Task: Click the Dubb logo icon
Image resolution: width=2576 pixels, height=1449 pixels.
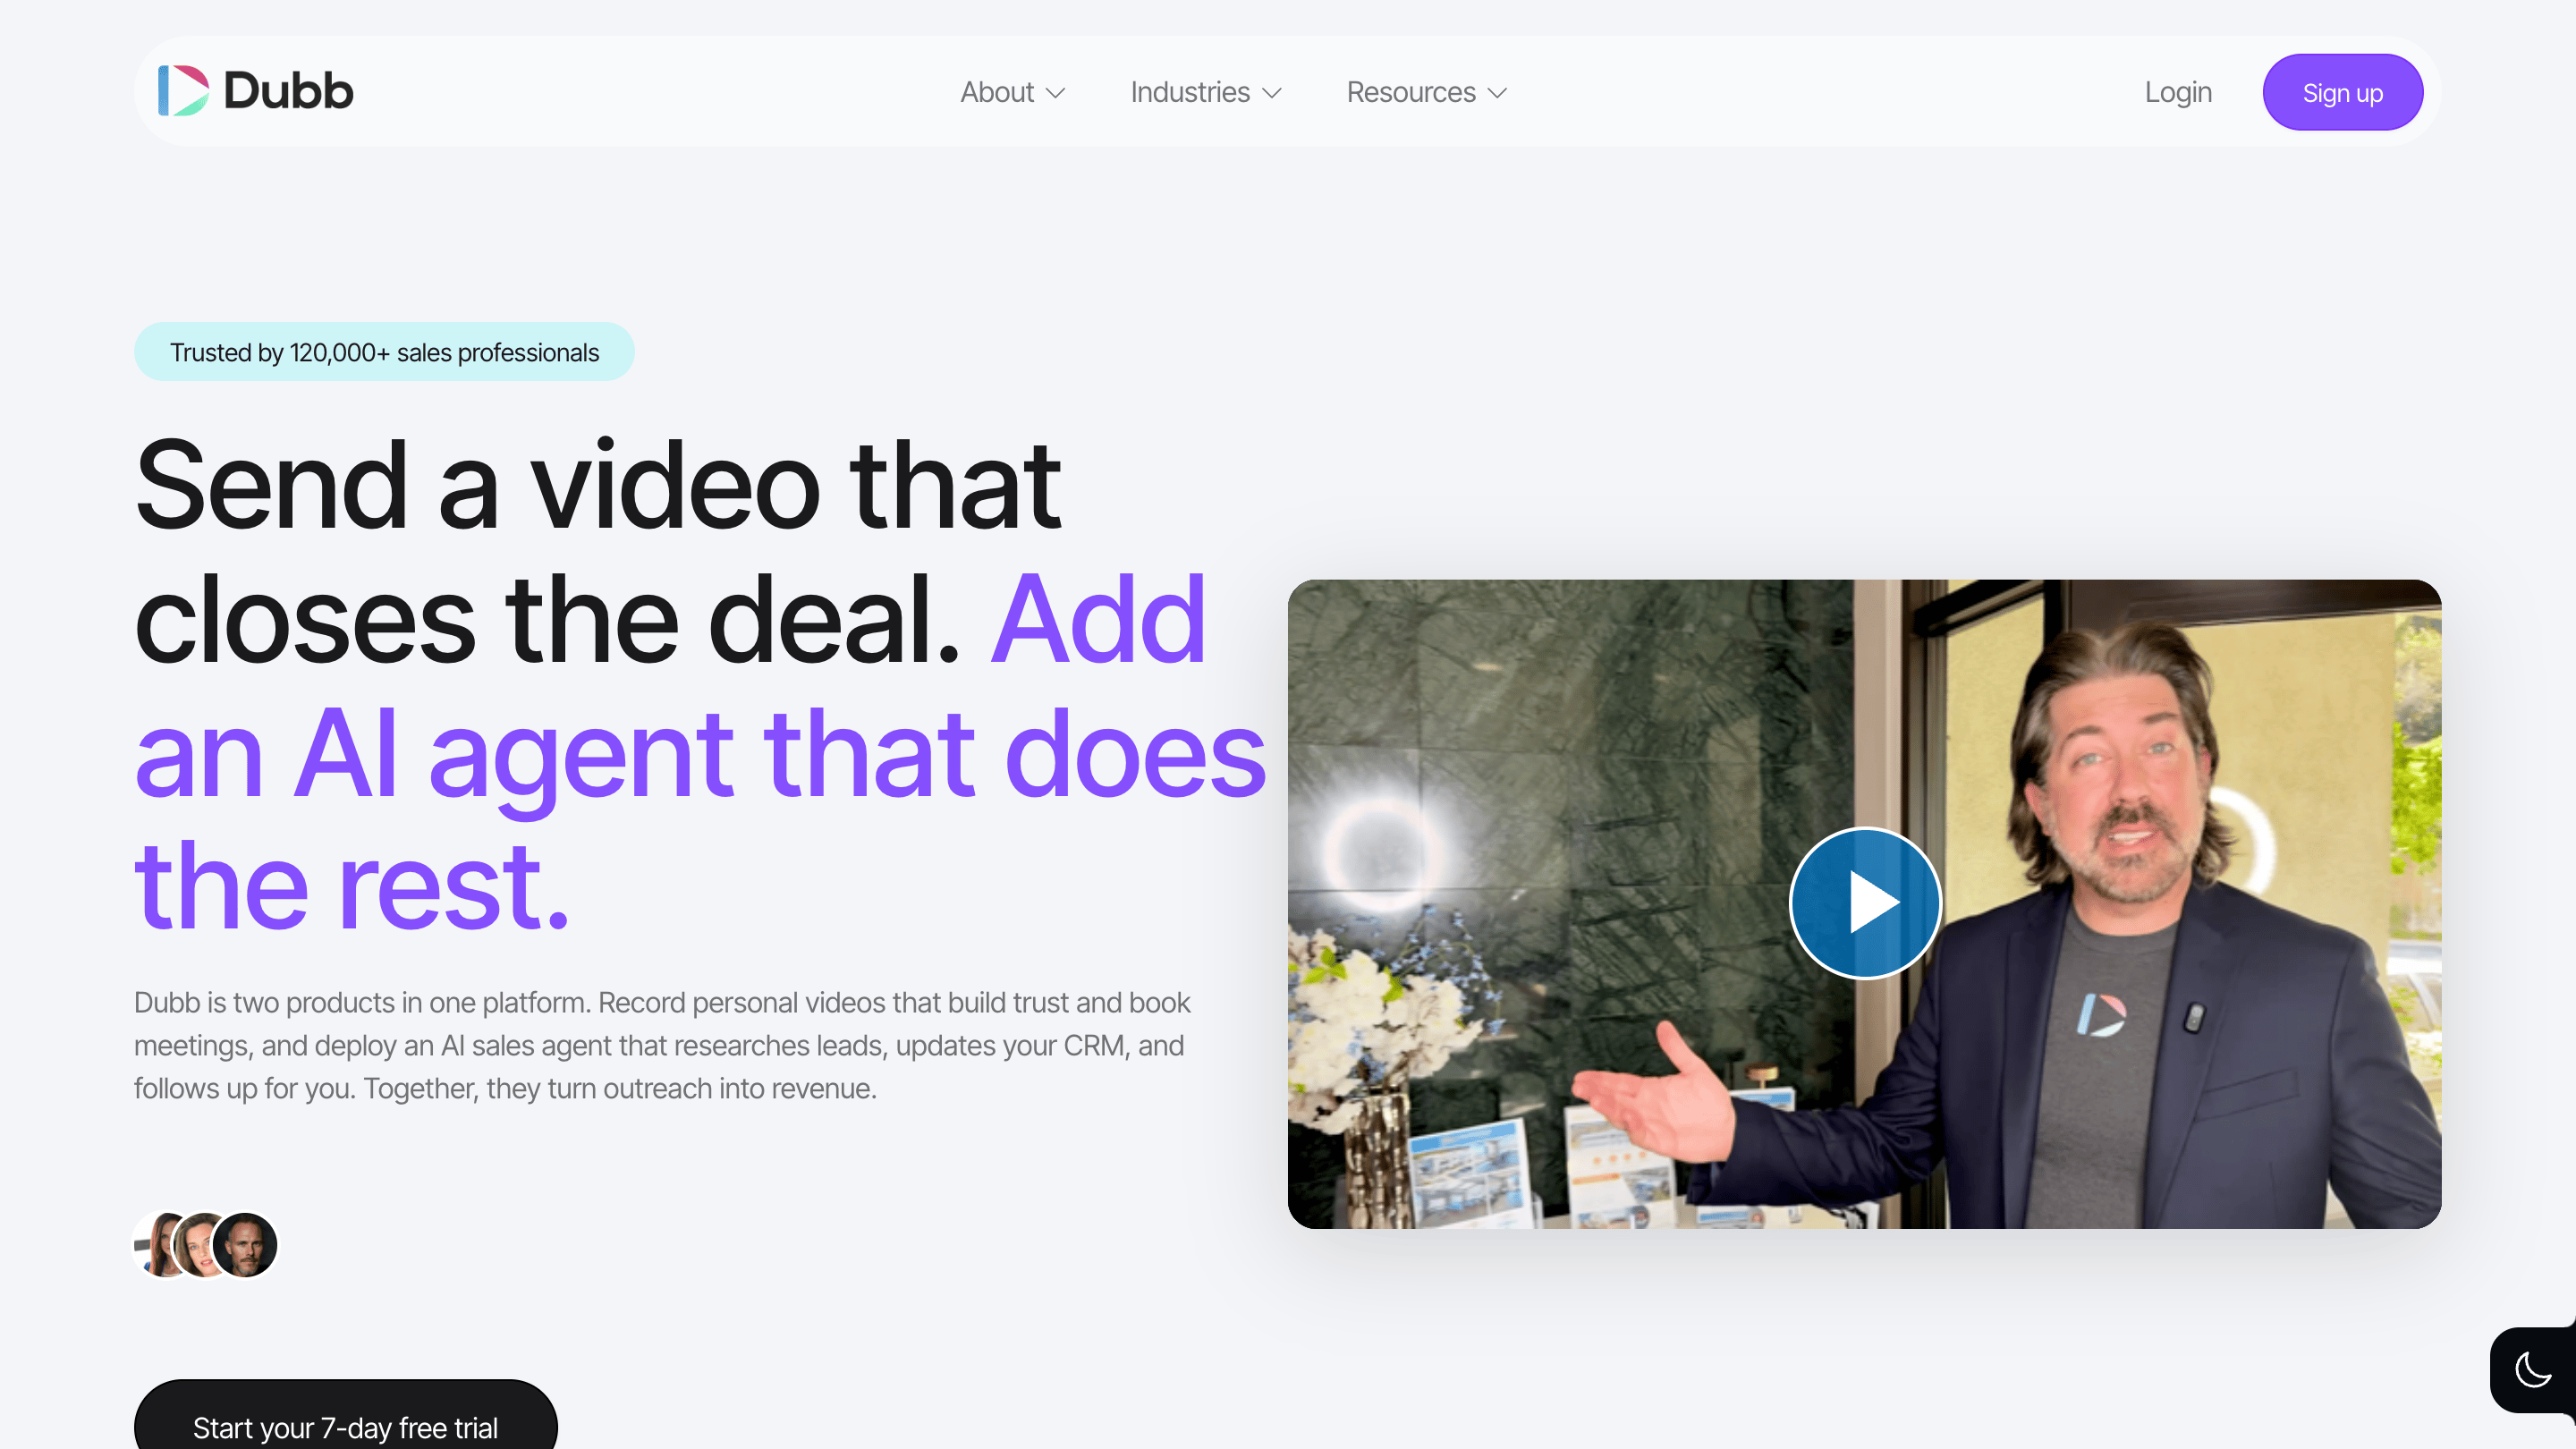Action: [x=184, y=91]
